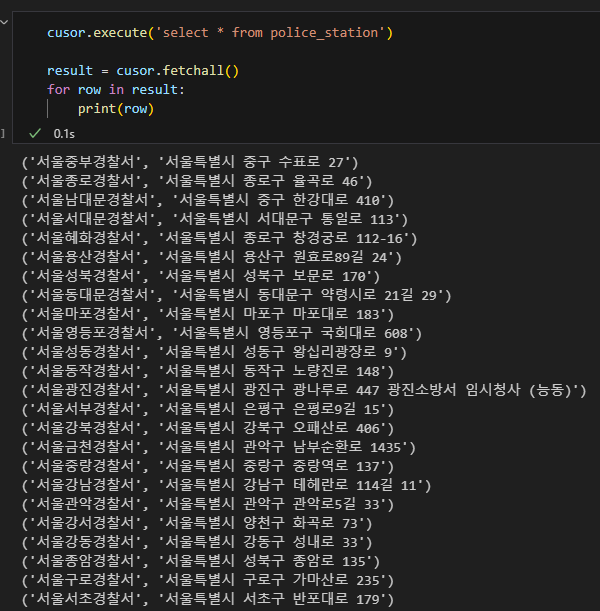Screen dimensions: 600x611
Task: Click output row '서울종로경찰서'
Action: pyautogui.click(x=197, y=181)
